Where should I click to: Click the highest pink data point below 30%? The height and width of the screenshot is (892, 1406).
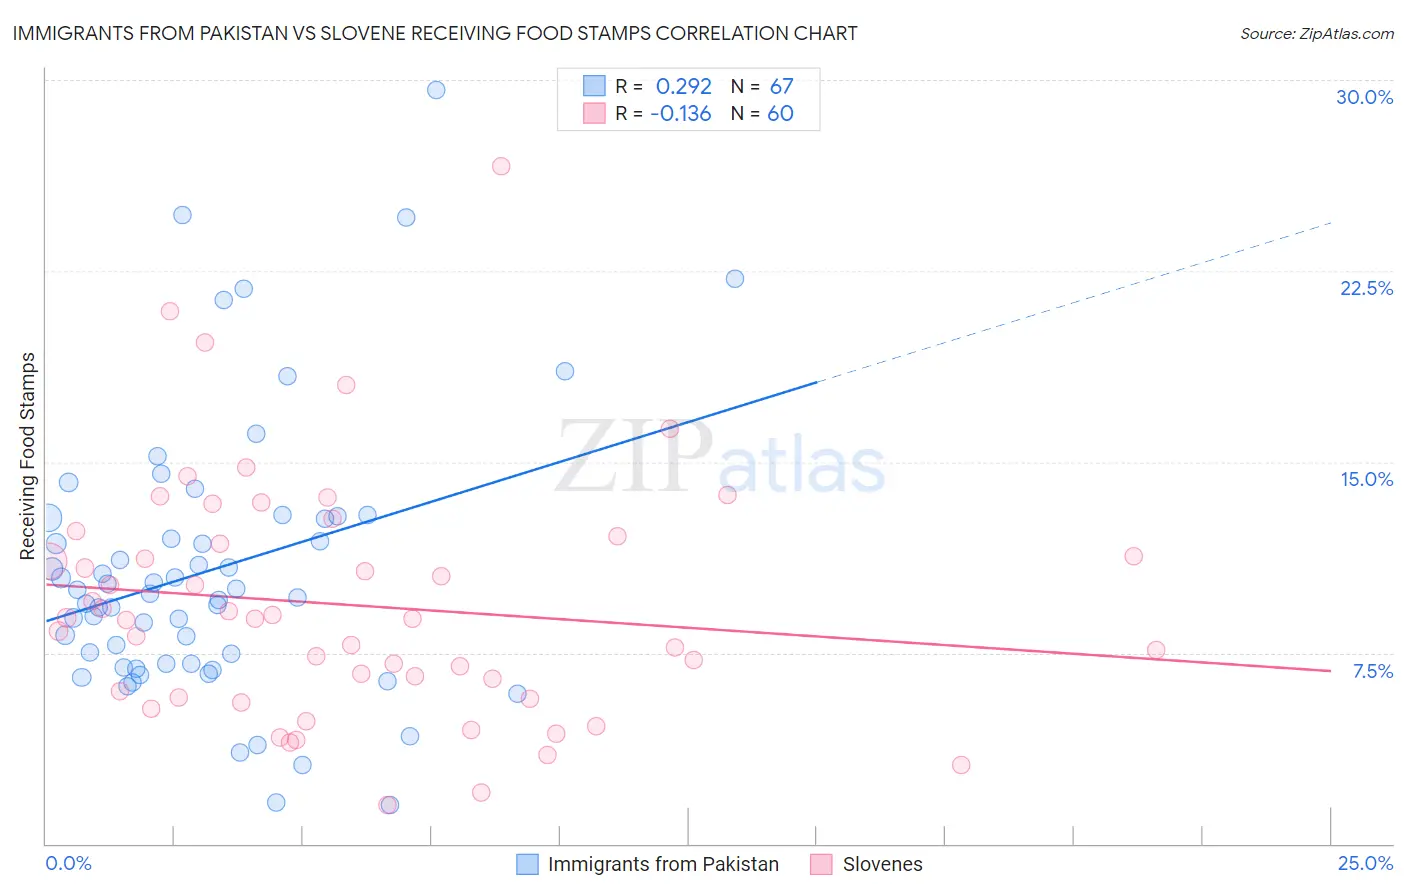tap(501, 166)
